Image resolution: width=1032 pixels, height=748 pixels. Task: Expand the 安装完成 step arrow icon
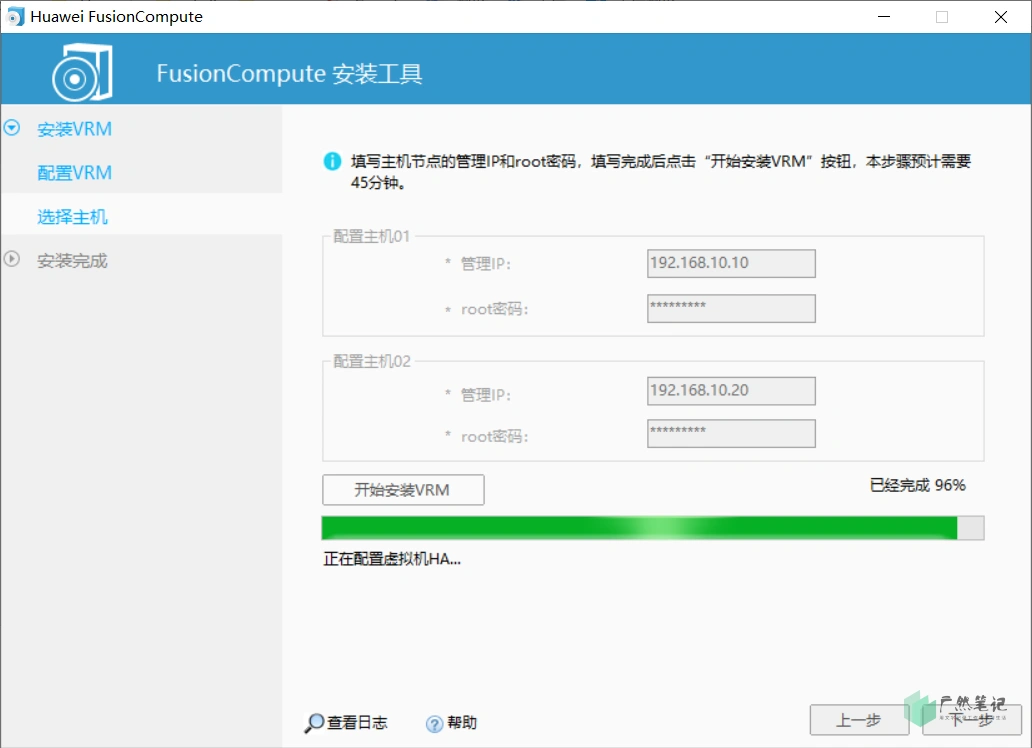click(12, 259)
